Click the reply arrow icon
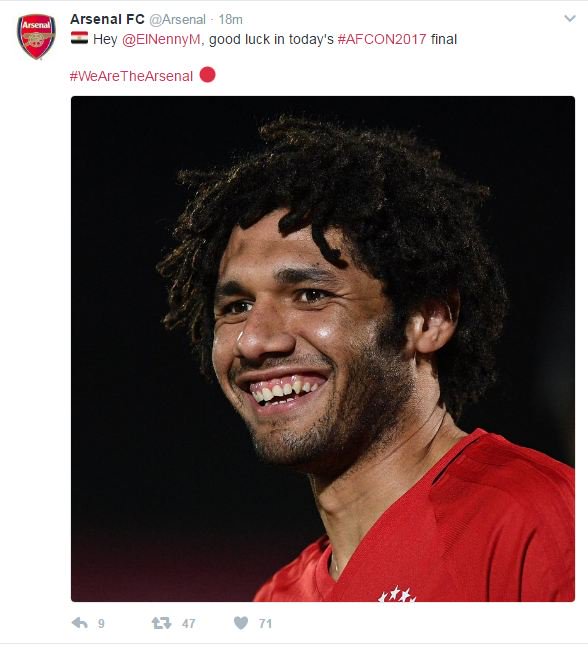This screenshot has width=588, height=650. click(80, 623)
